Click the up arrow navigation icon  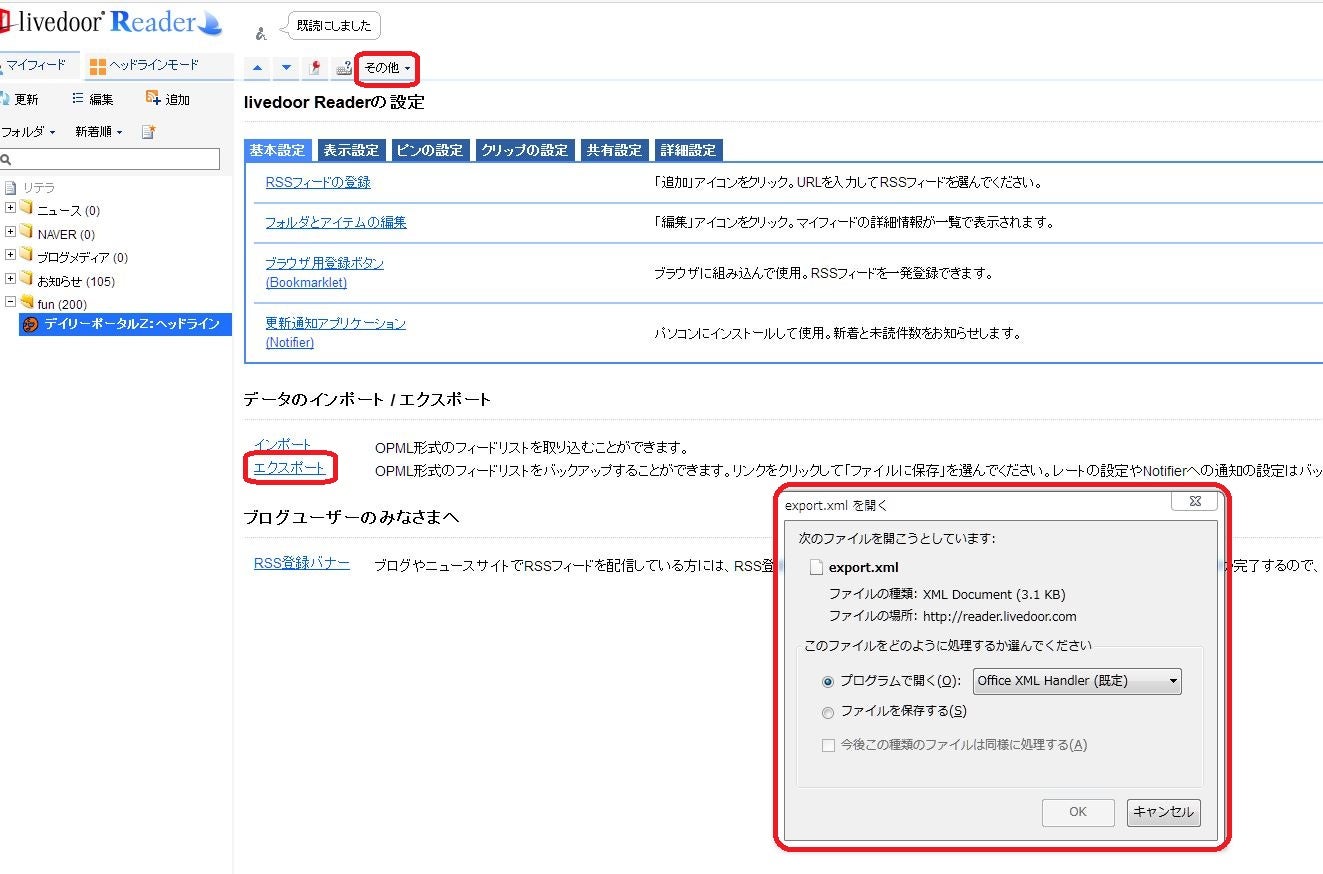click(258, 68)
